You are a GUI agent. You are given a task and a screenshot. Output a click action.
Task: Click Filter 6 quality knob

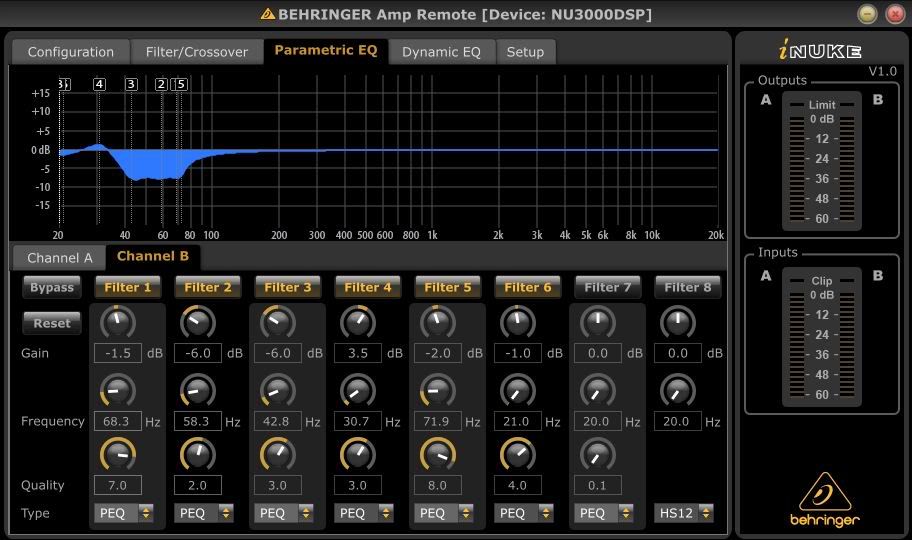click(518, 454)
